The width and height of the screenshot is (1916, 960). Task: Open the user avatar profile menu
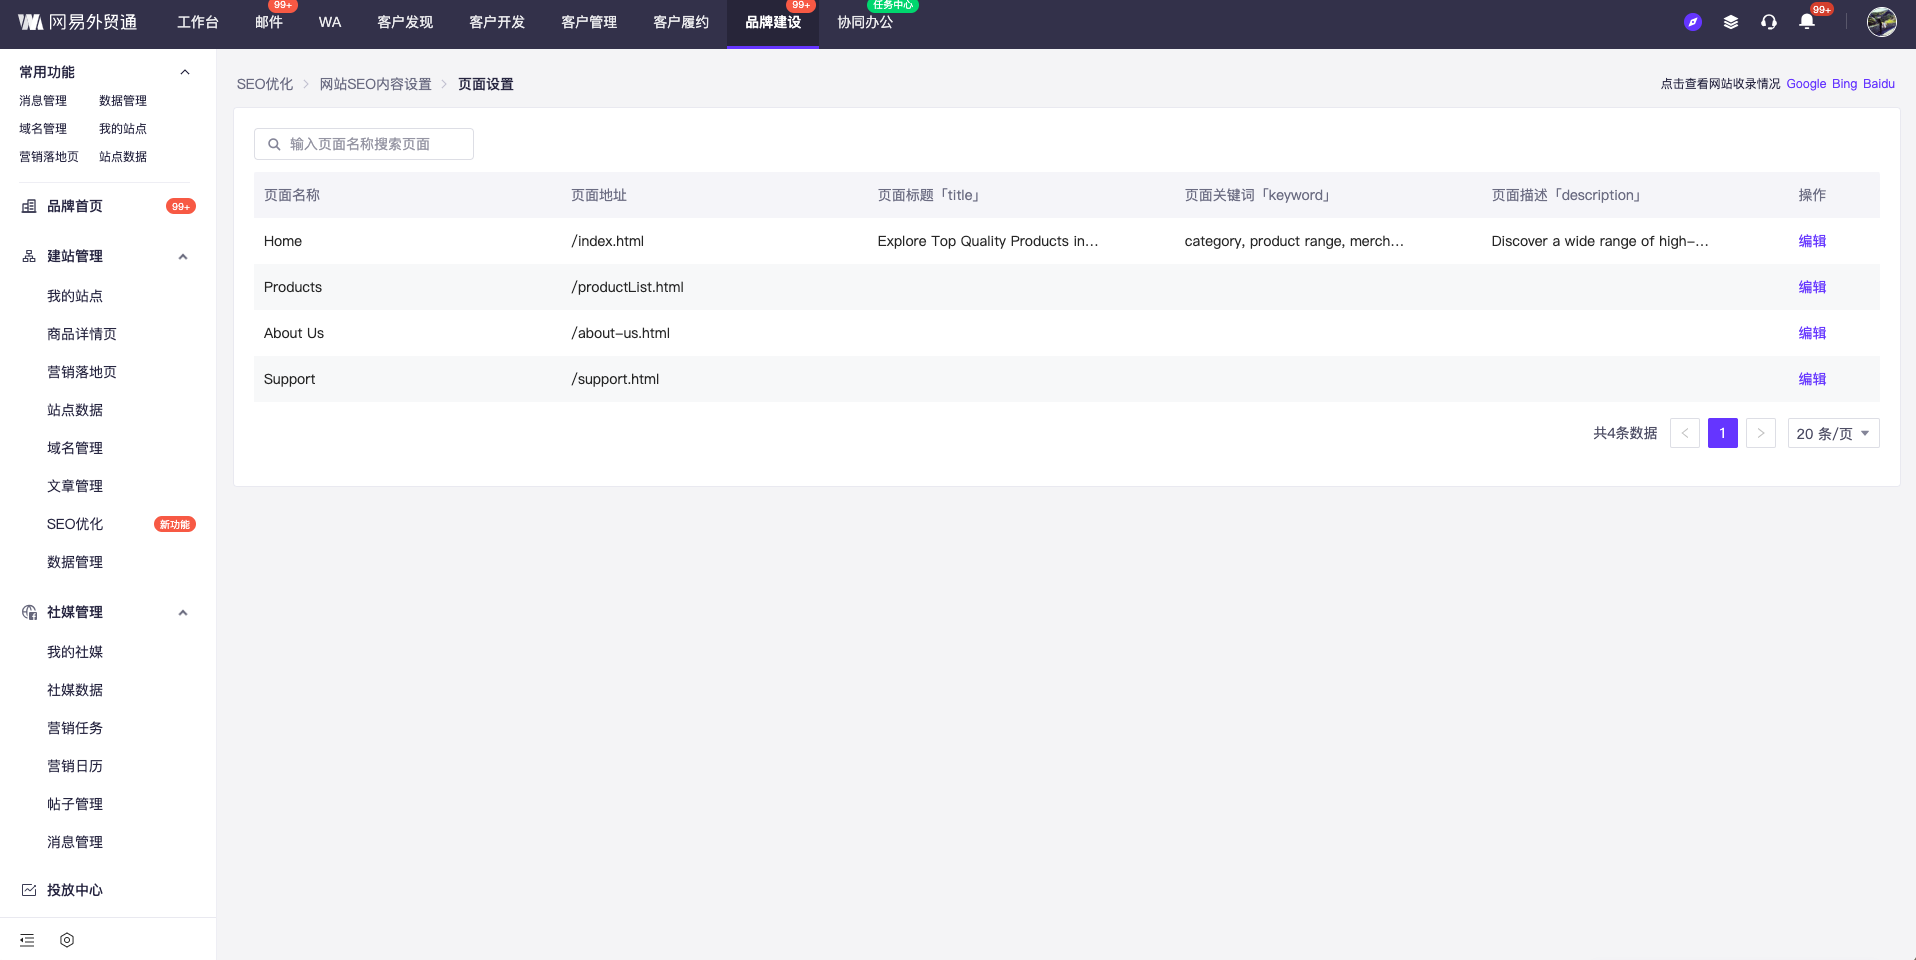1881,22
